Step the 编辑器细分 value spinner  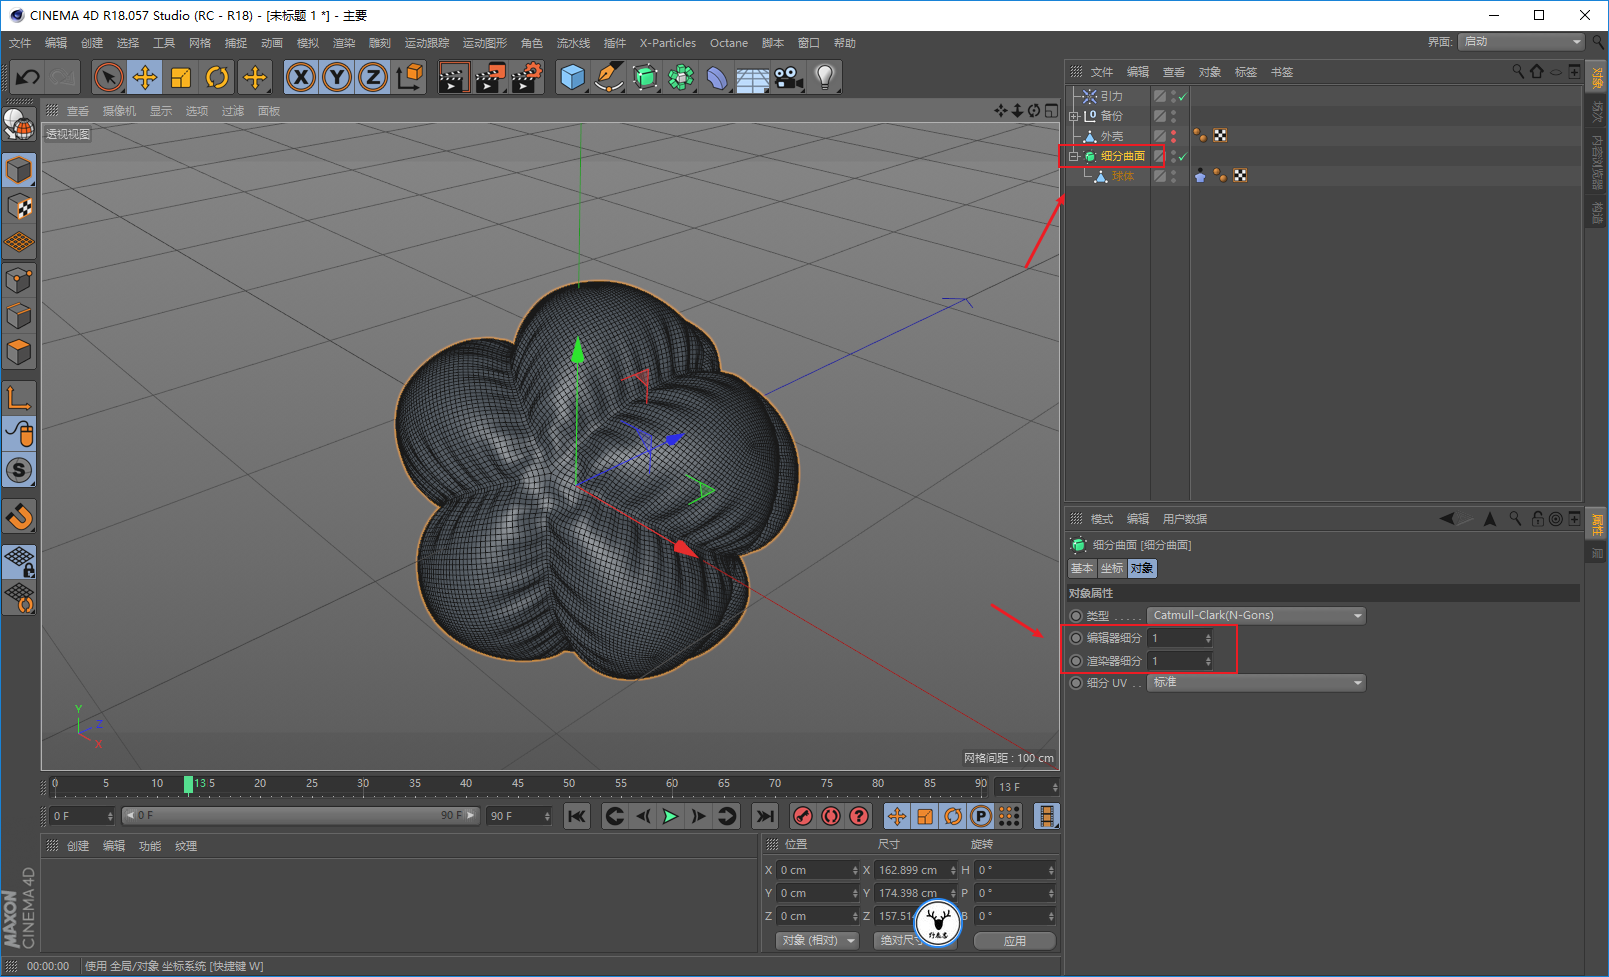[1208, 638]
